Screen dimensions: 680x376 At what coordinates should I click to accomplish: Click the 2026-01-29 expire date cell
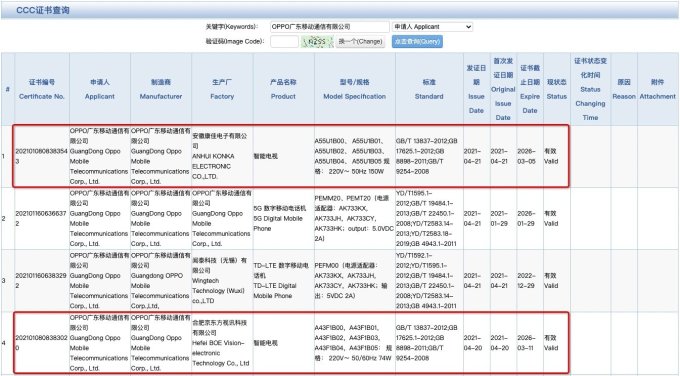(530, 219)
